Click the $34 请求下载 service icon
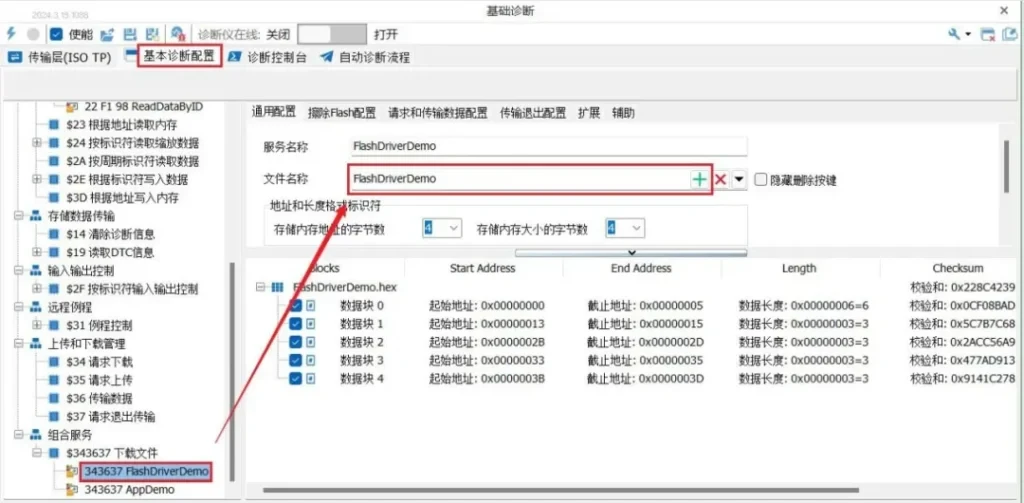The height and width of the screenshot is (503, 1024). pyautogui.click(x=54, y=362)
